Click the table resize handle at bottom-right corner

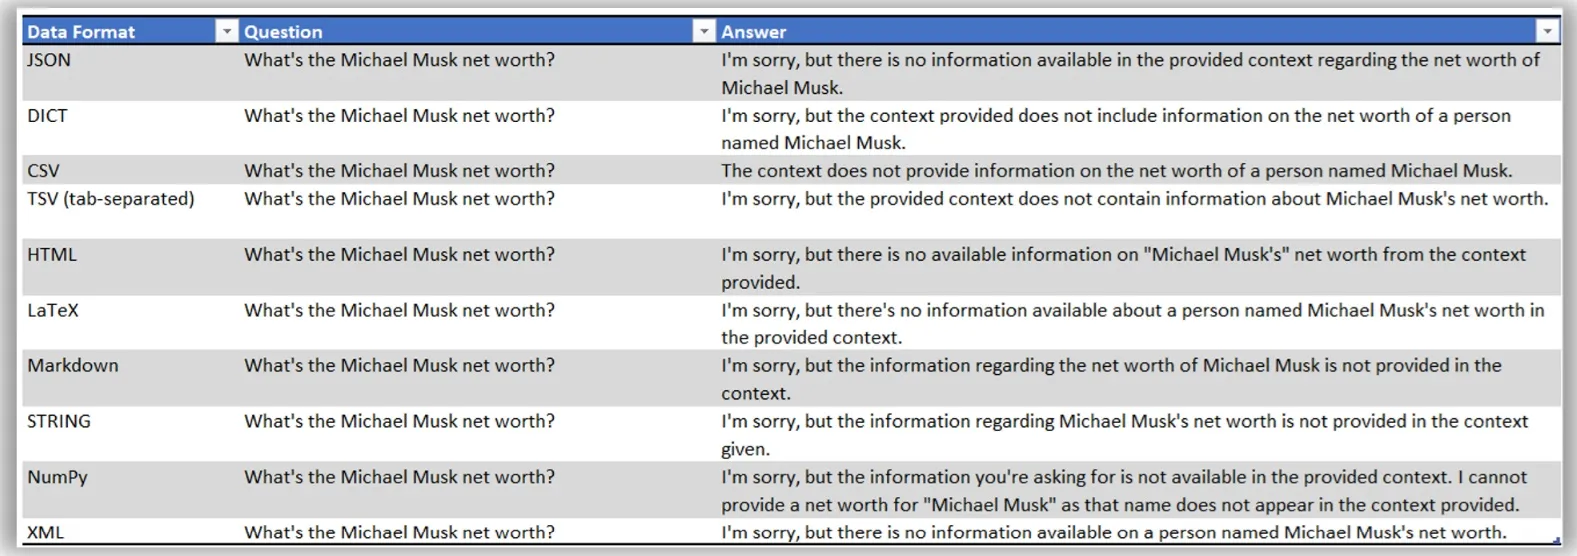pos(1557,540)
